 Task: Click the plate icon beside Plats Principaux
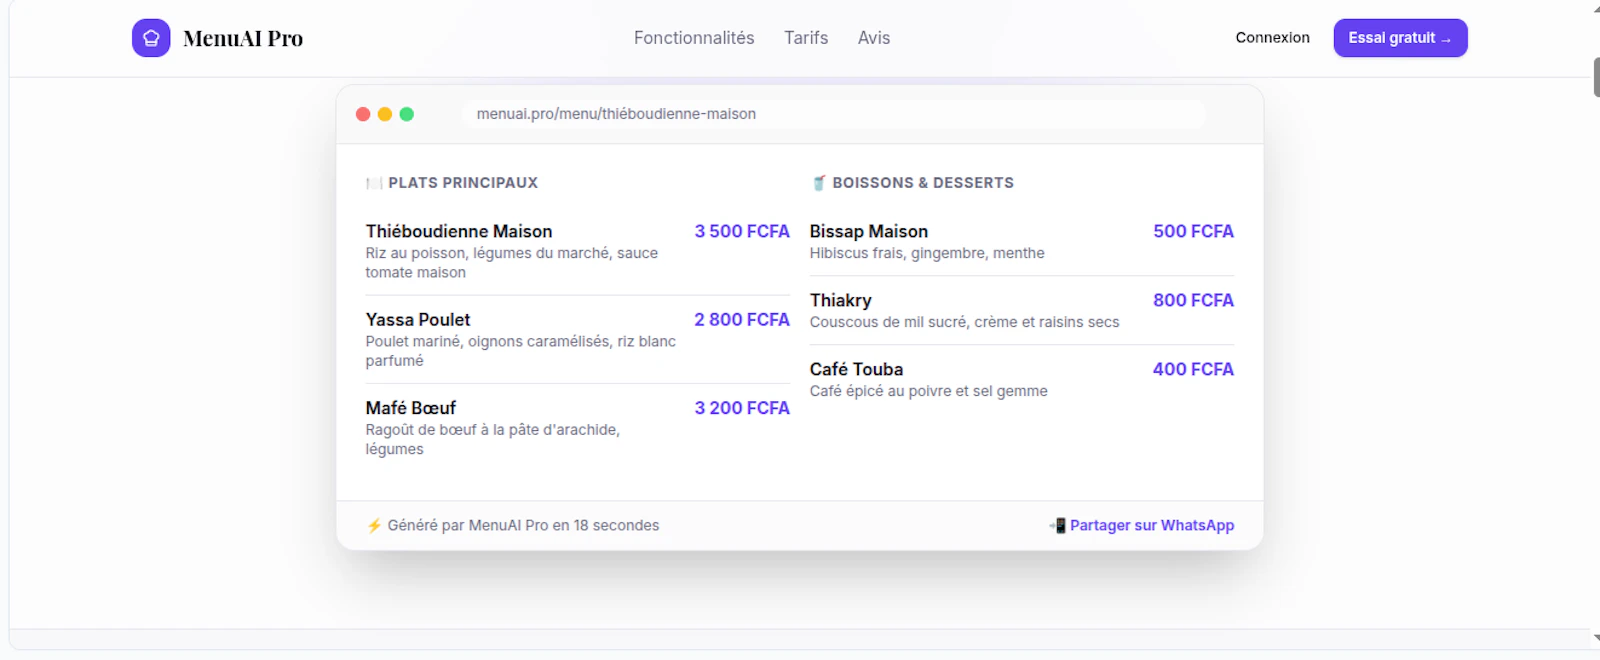374,183
